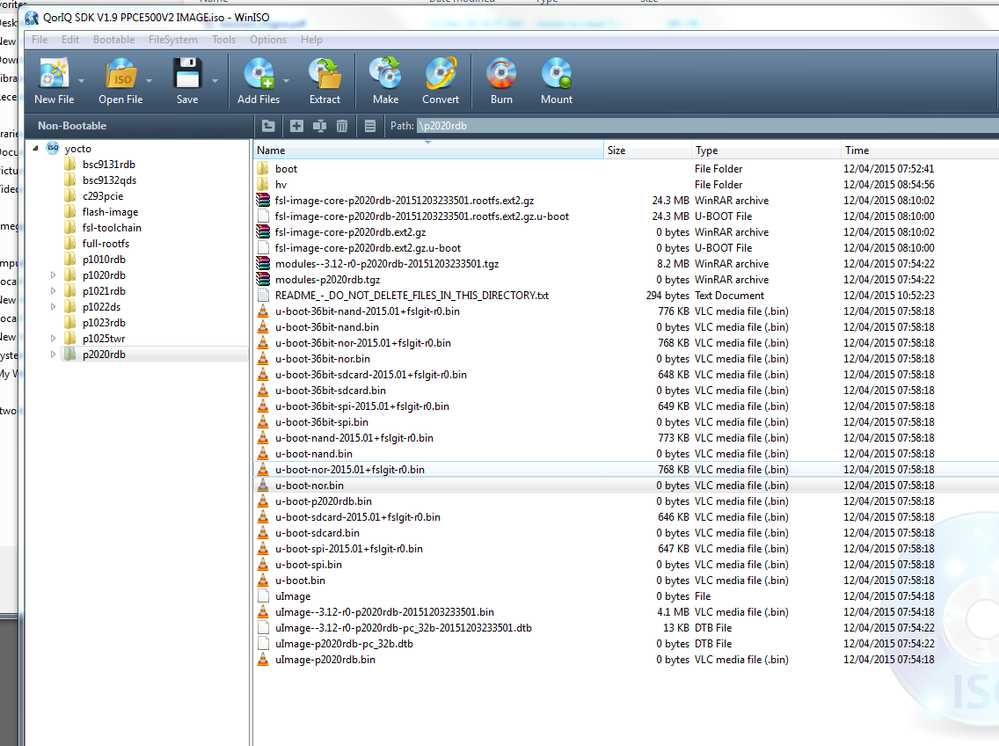Click the rename icon in path bar
This screenshot has width=999, height=746.
click(x=319, y=126)
